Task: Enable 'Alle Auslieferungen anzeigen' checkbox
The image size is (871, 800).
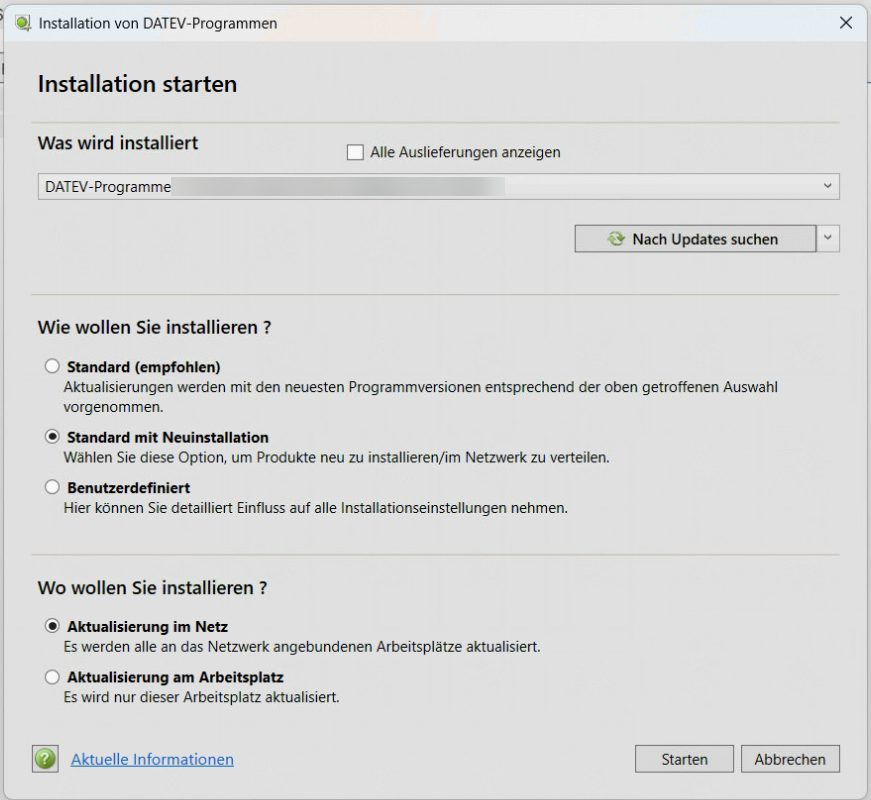Action: (355, 152)
